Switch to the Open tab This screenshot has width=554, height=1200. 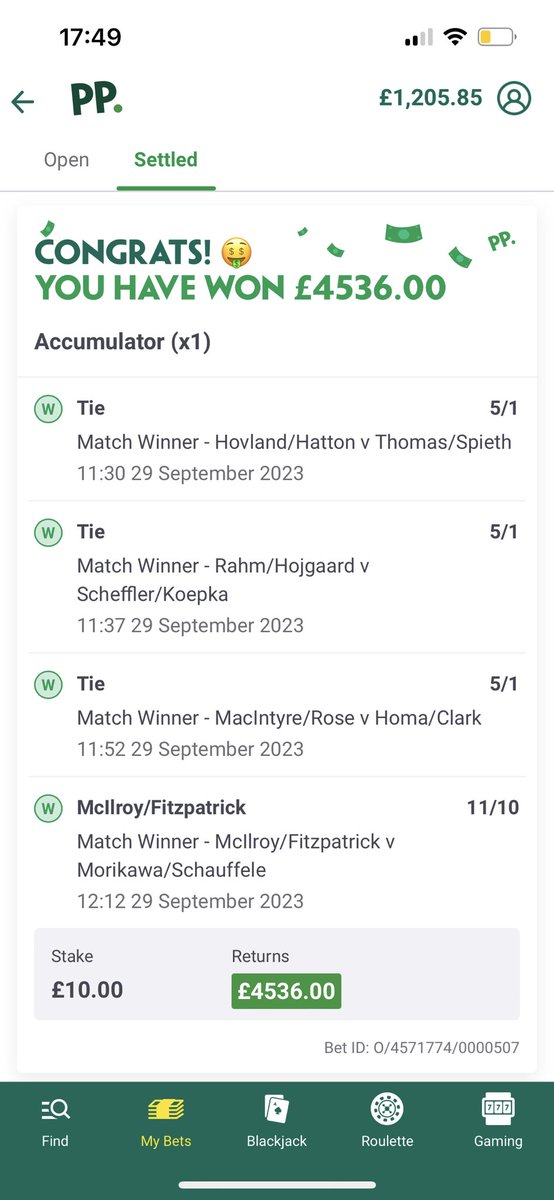(x=66, y=160)
